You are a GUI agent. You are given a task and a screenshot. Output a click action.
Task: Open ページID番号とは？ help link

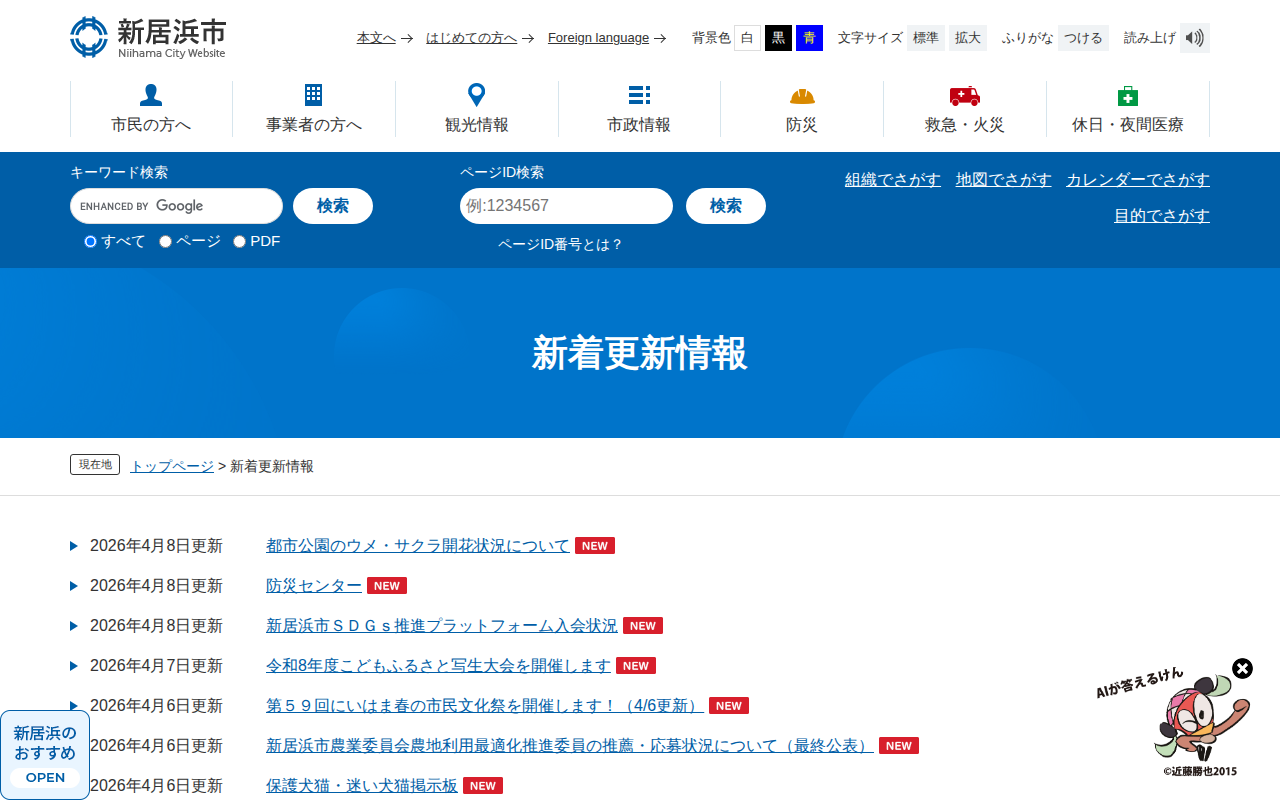click(x=560, y=244)
